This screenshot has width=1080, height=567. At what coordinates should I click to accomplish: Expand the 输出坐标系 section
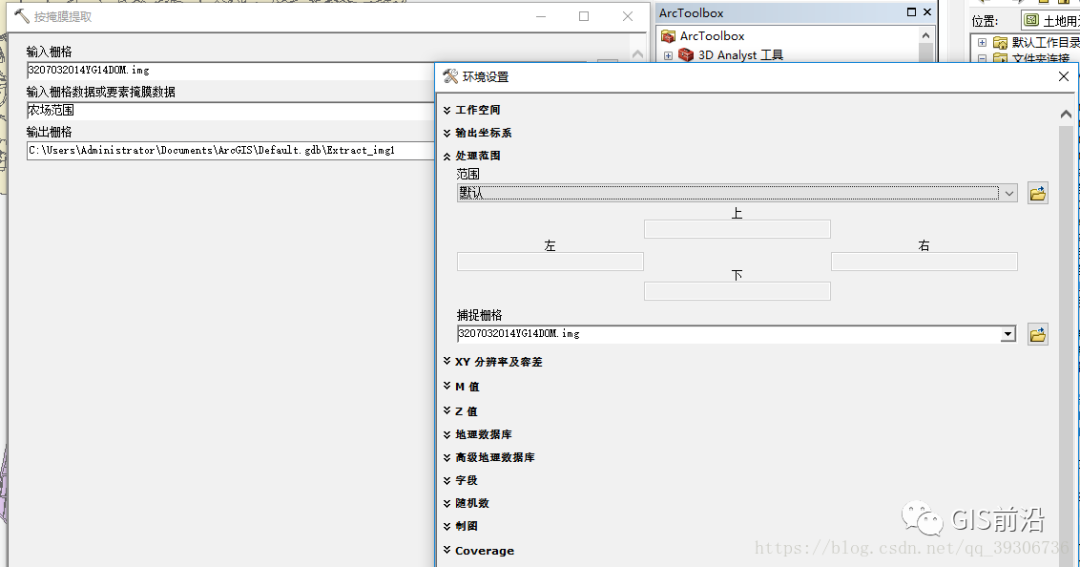click(x=447, y=133)
